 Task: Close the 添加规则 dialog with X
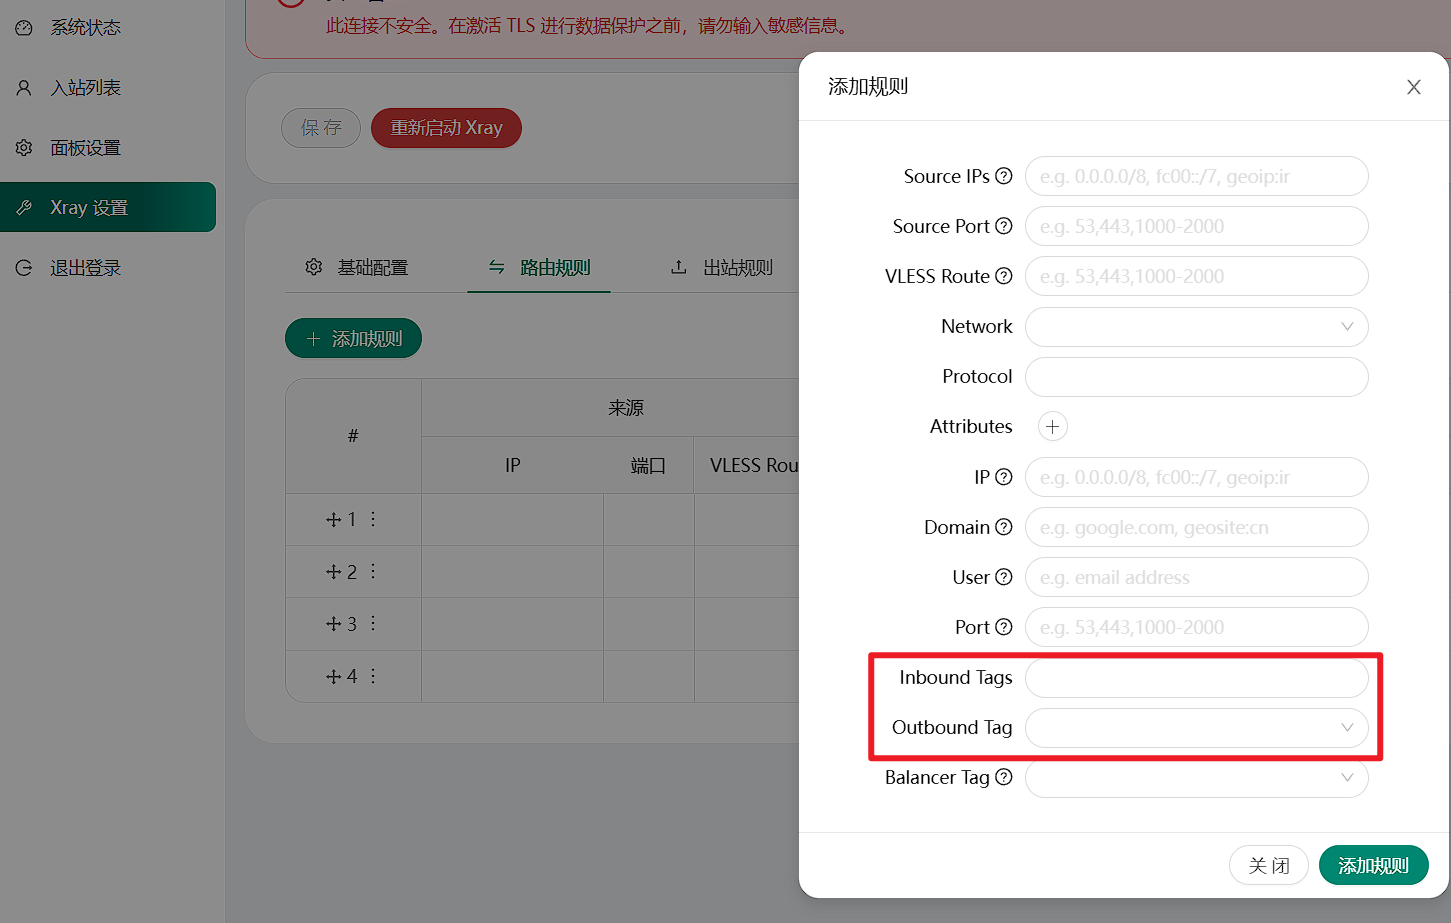coord(1413,87)
